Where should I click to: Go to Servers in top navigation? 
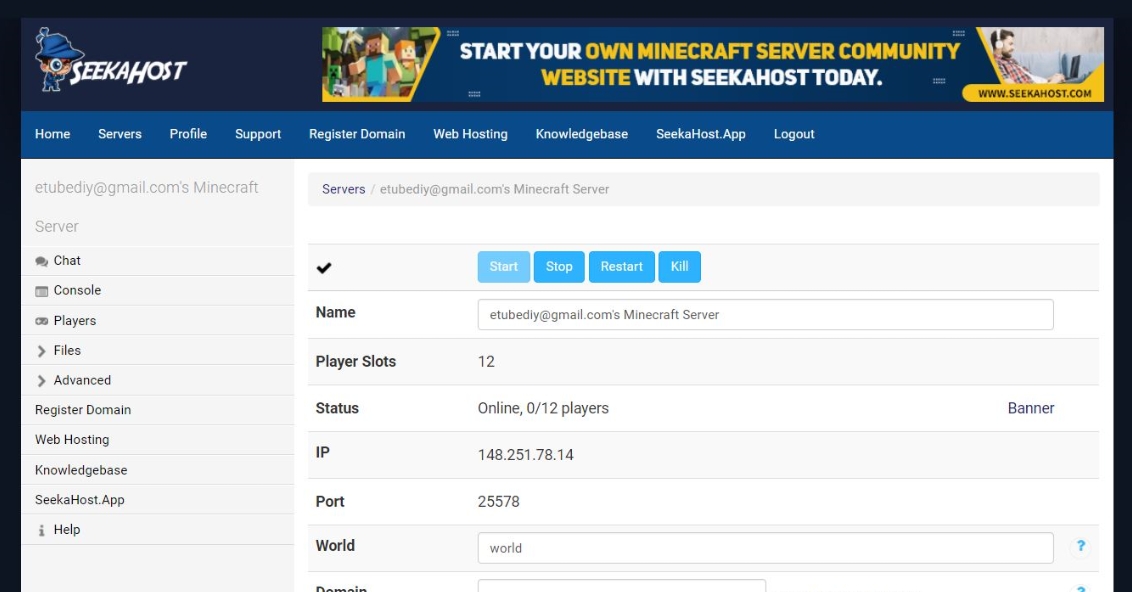(x=120, y=134)
